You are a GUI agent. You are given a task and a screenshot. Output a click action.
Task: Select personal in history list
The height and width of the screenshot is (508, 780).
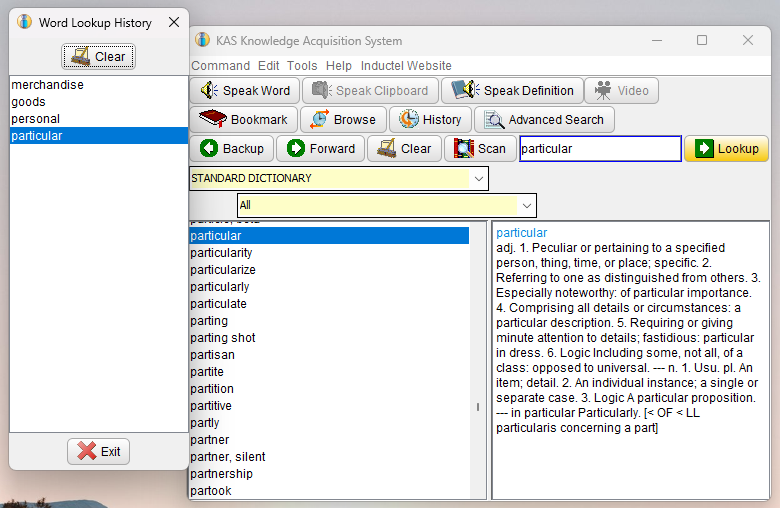point(98,118)
